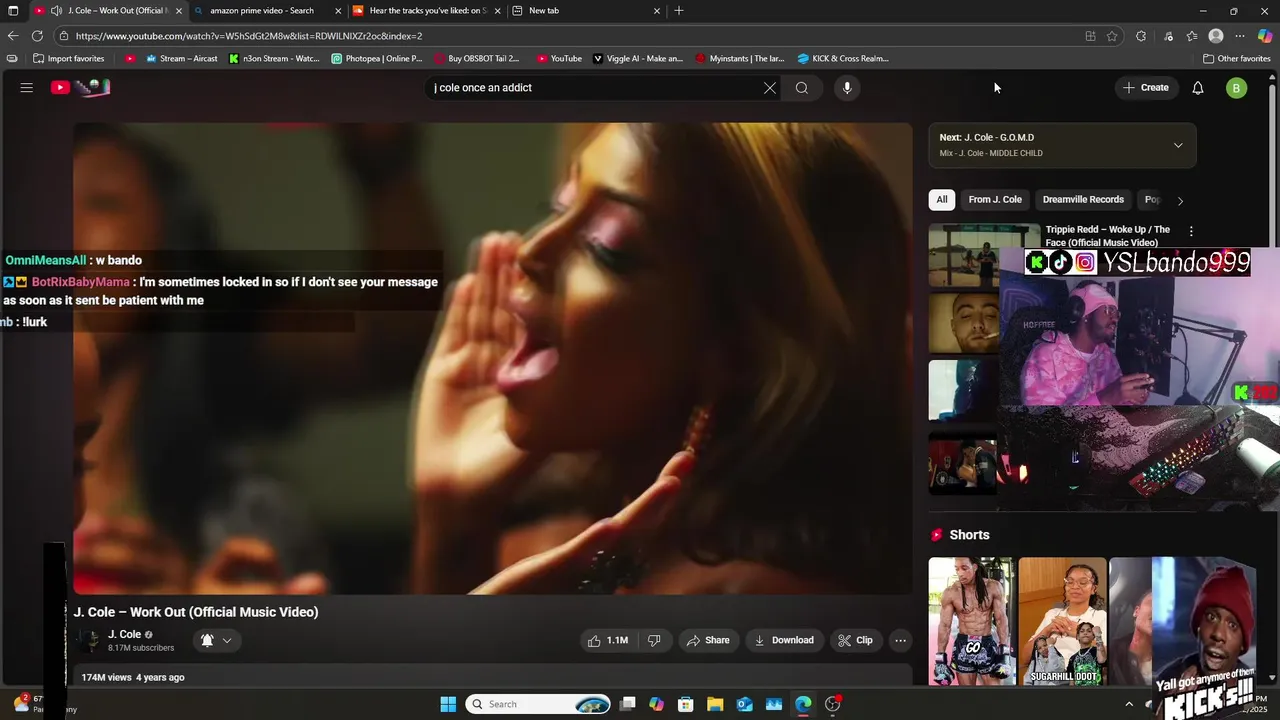Image resolution: width=1280 pixels, height=720 pixels.
Task: Open Stream – Aircast bookmark
Action: [x=182, y=59]
